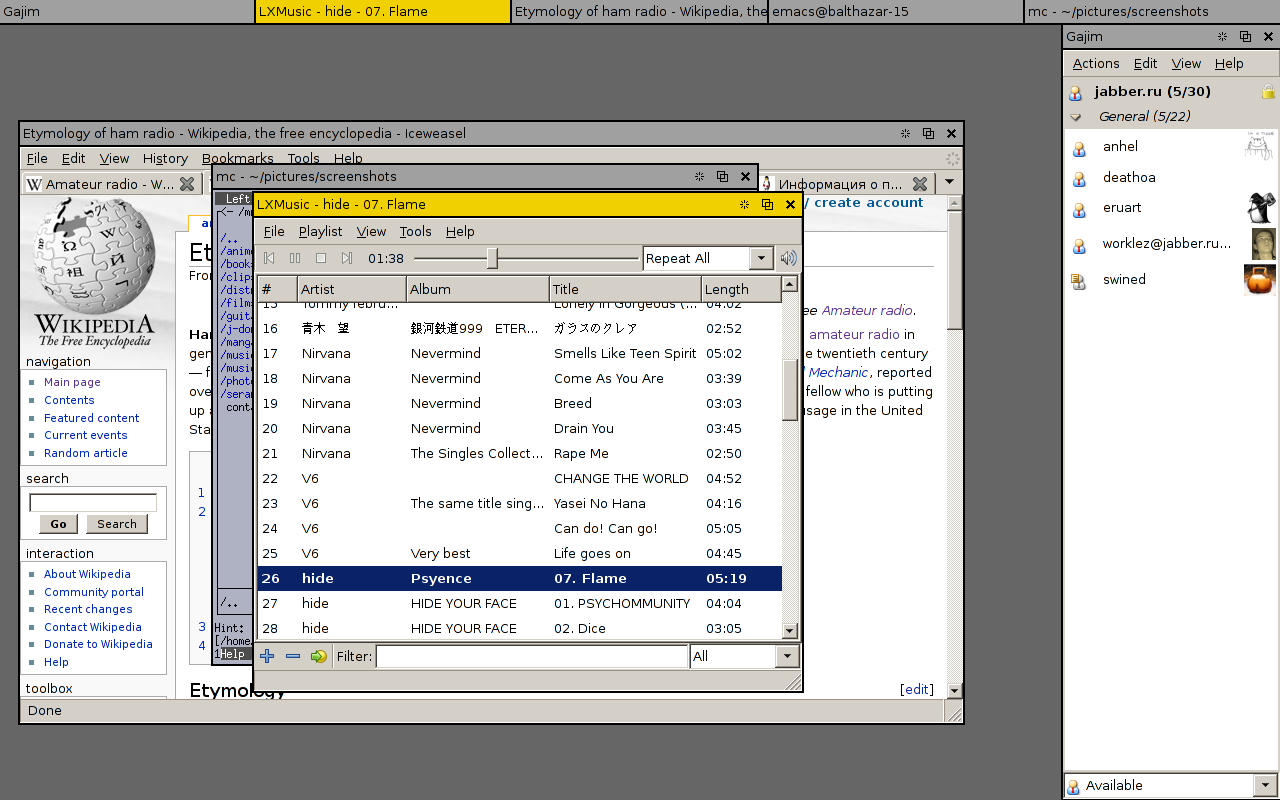Open Random article link
The width and height of the screenshot is (1280, 800).
click(86, 453)
